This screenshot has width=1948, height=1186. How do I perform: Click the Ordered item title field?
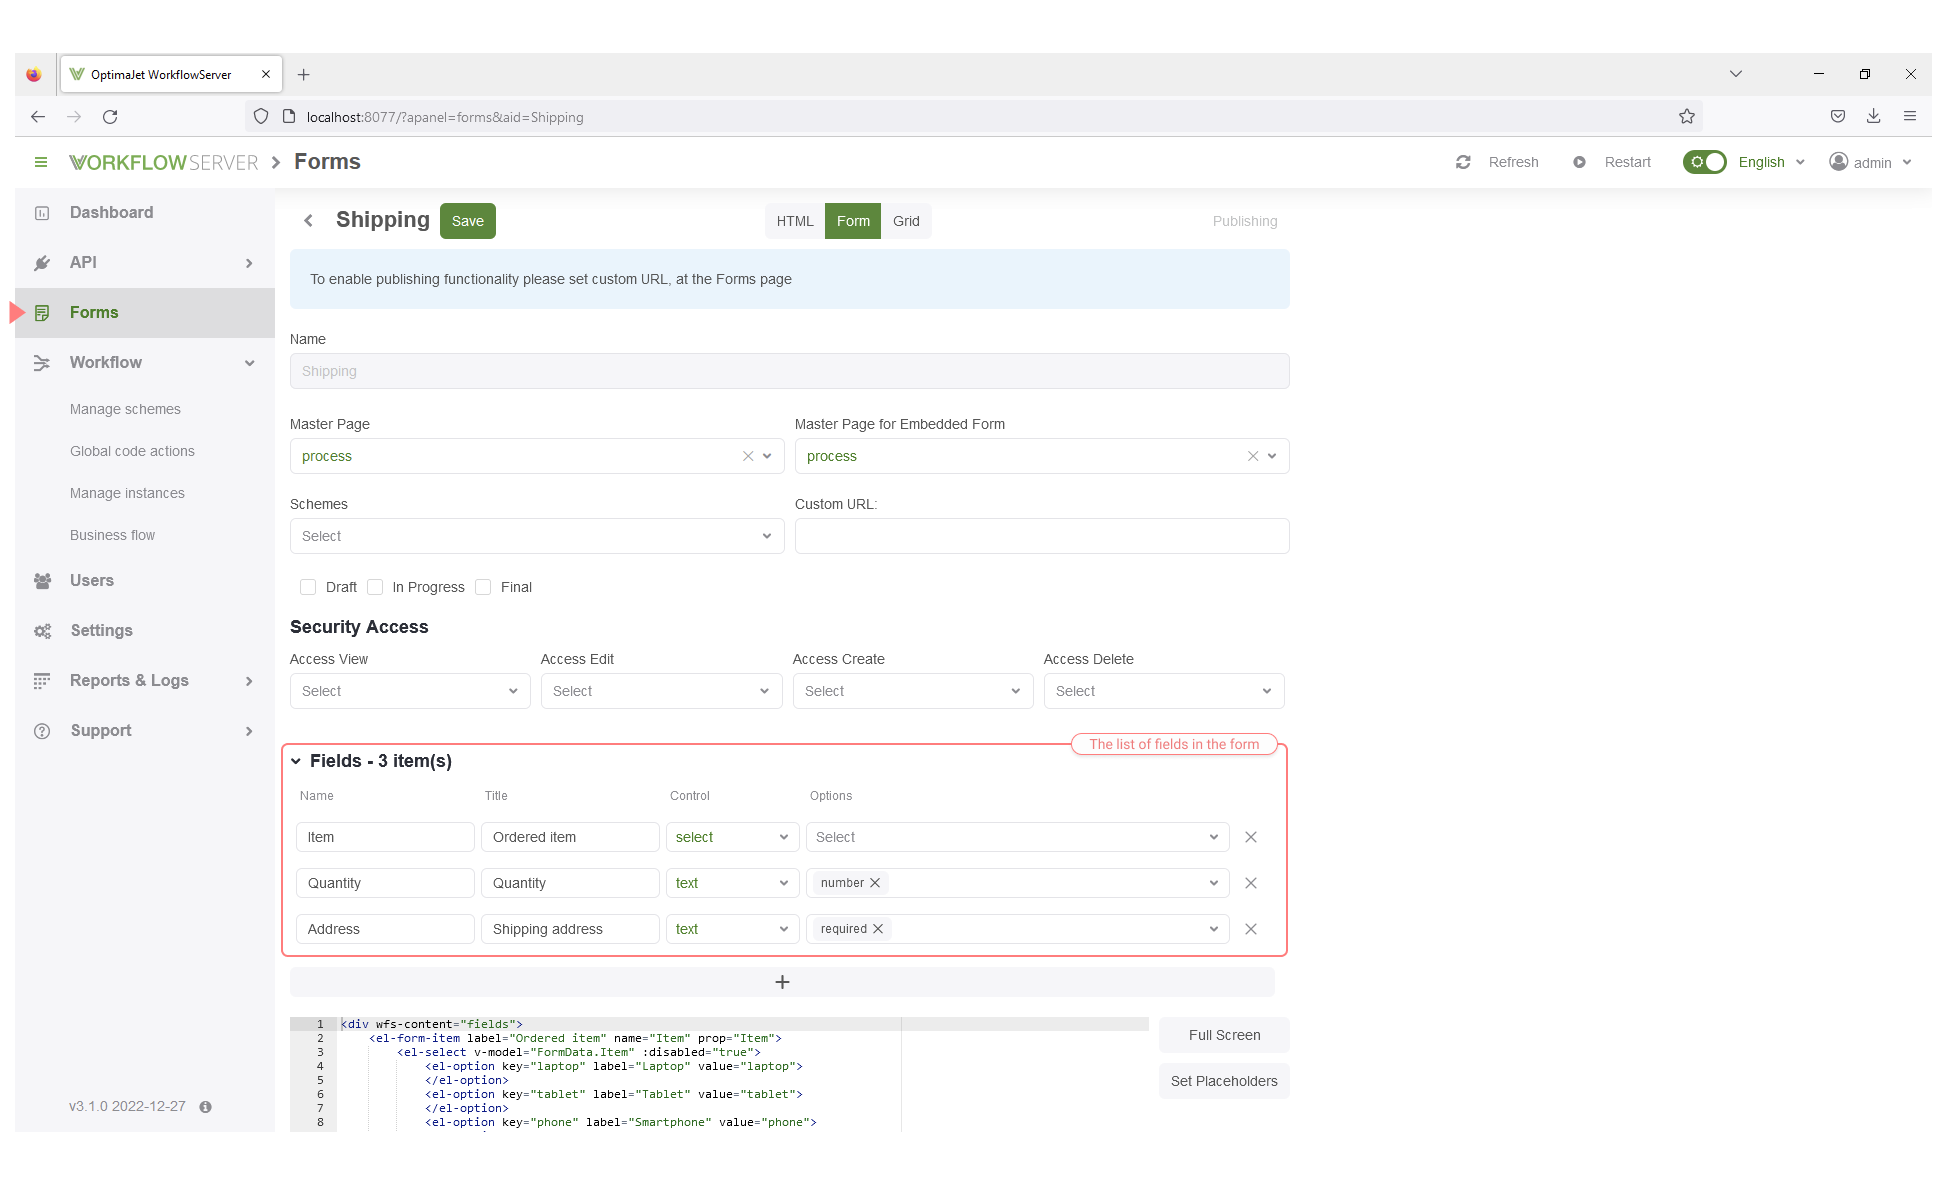pos(570,837)
